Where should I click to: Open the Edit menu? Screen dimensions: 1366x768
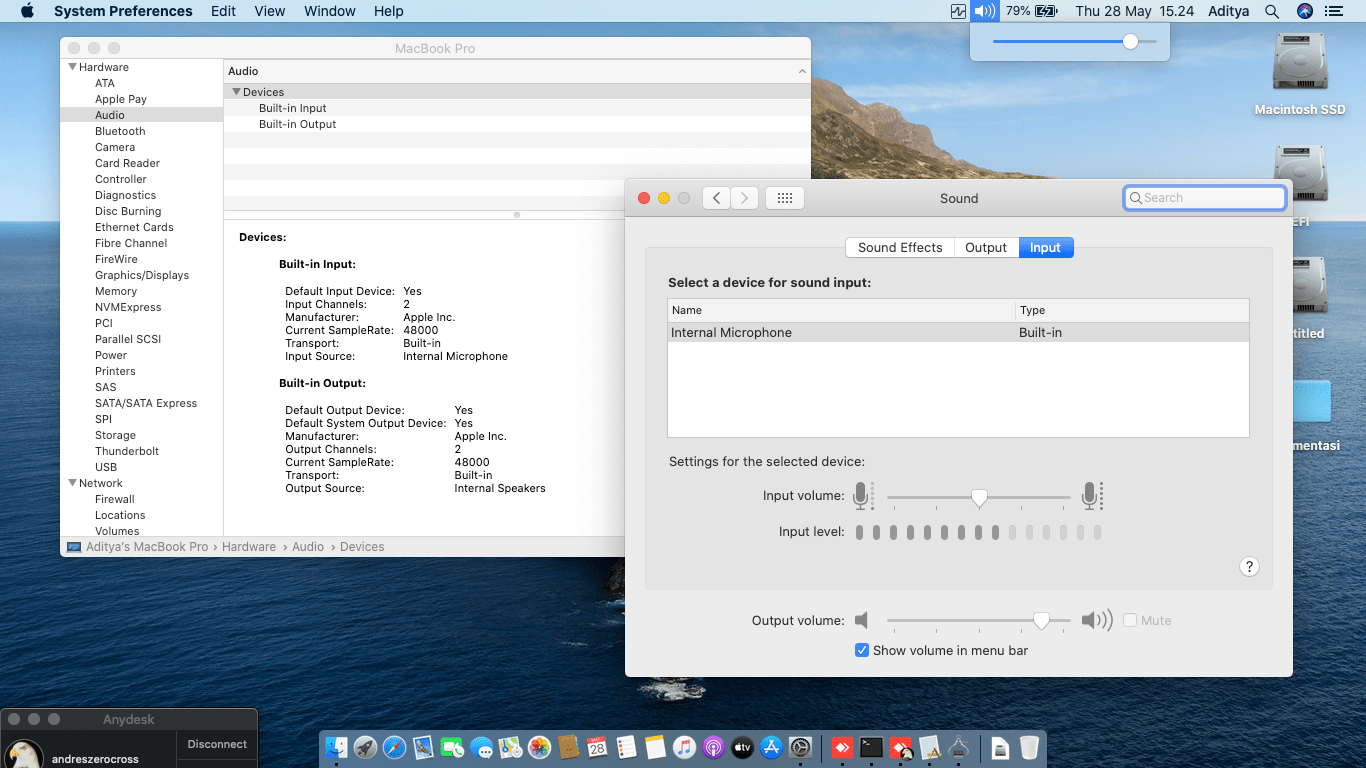click(x=224, y=11)
